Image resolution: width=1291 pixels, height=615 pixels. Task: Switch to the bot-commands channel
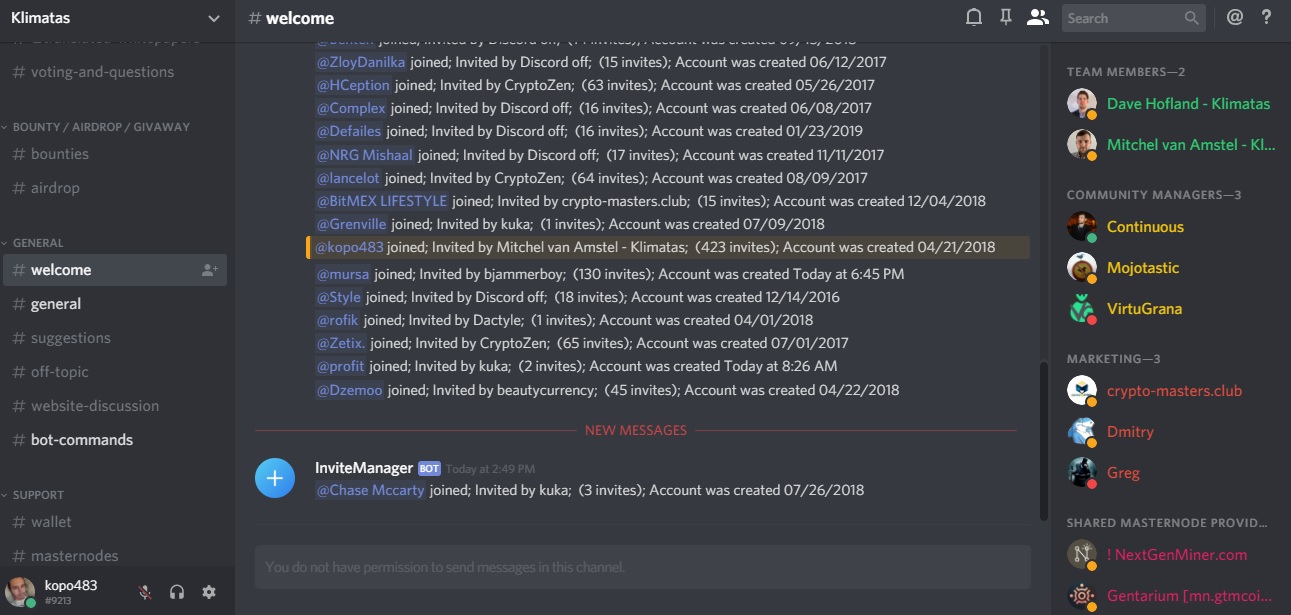pyautogui.click(x=82, y=440)
